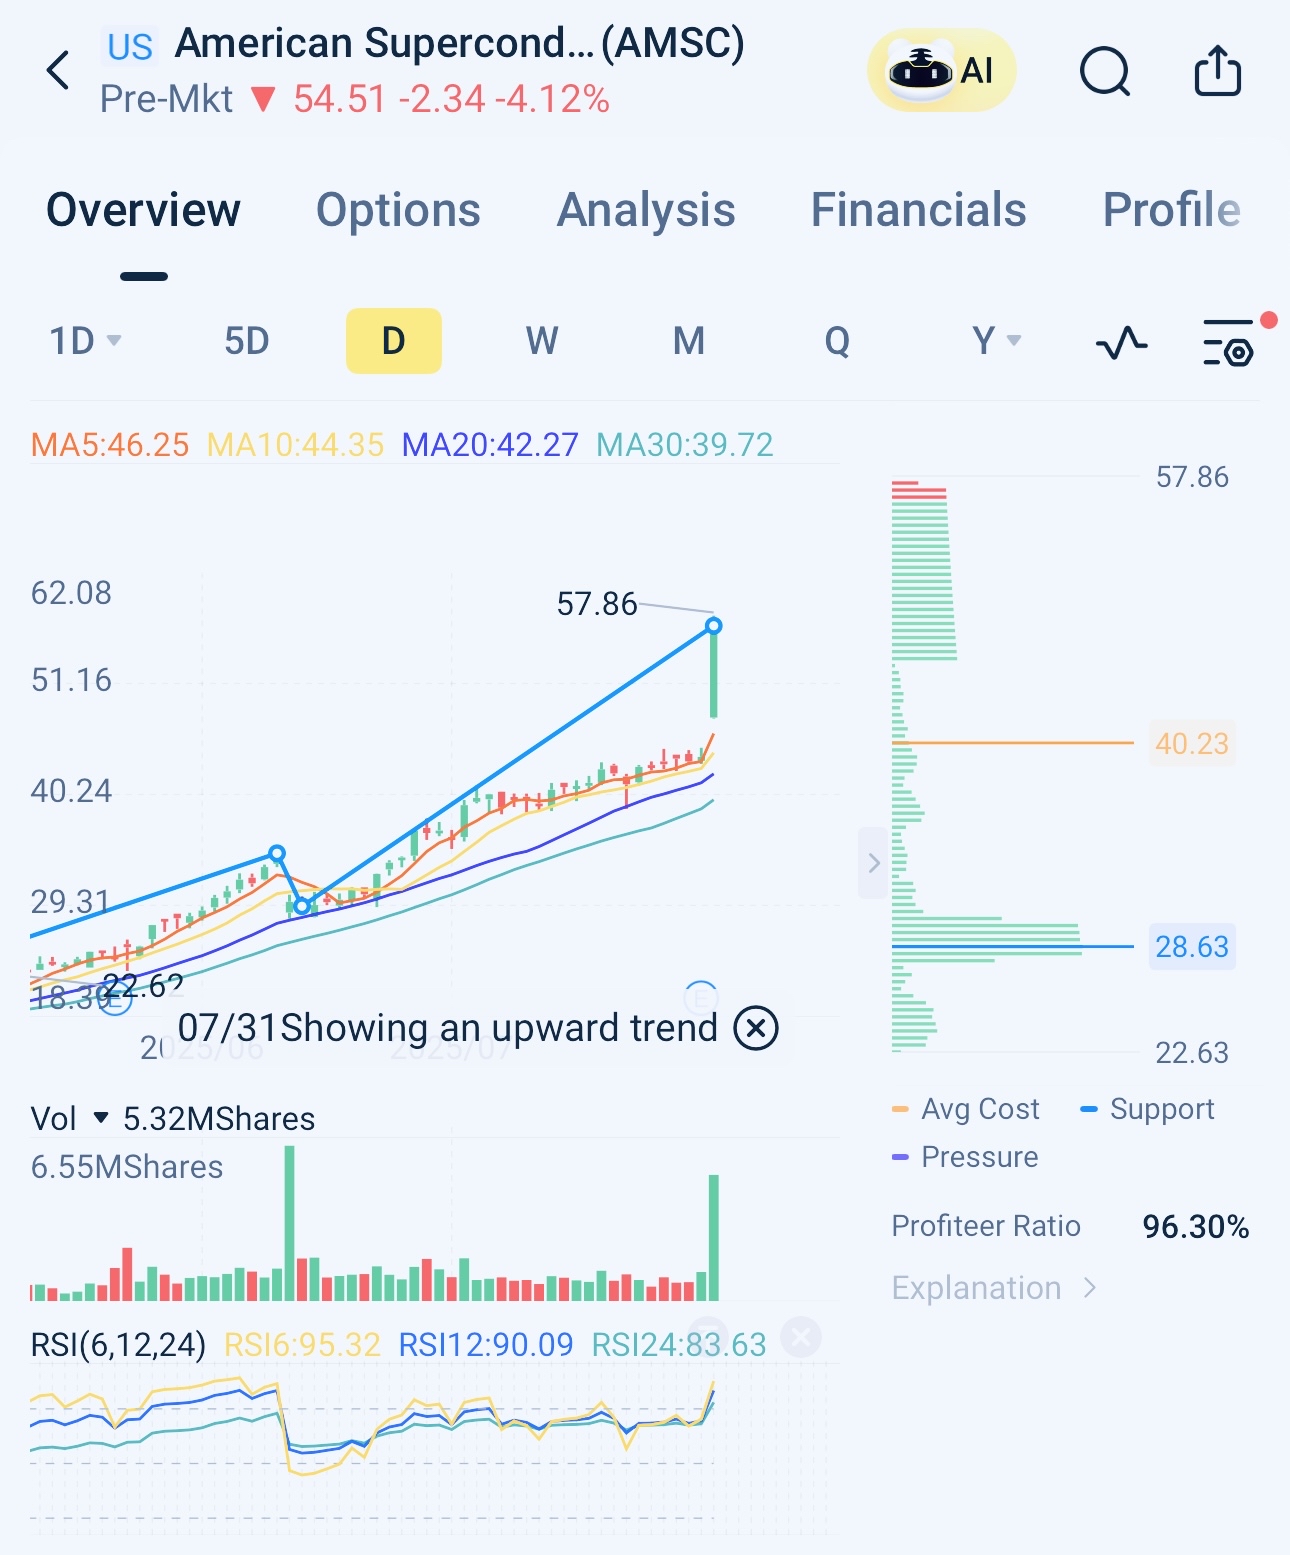Image resolution: width=1290 pixels, height=1555 pixels.
Task: Open the chart indicator waveform icon
Action: pyautogui.click(x=1121, y=343)
